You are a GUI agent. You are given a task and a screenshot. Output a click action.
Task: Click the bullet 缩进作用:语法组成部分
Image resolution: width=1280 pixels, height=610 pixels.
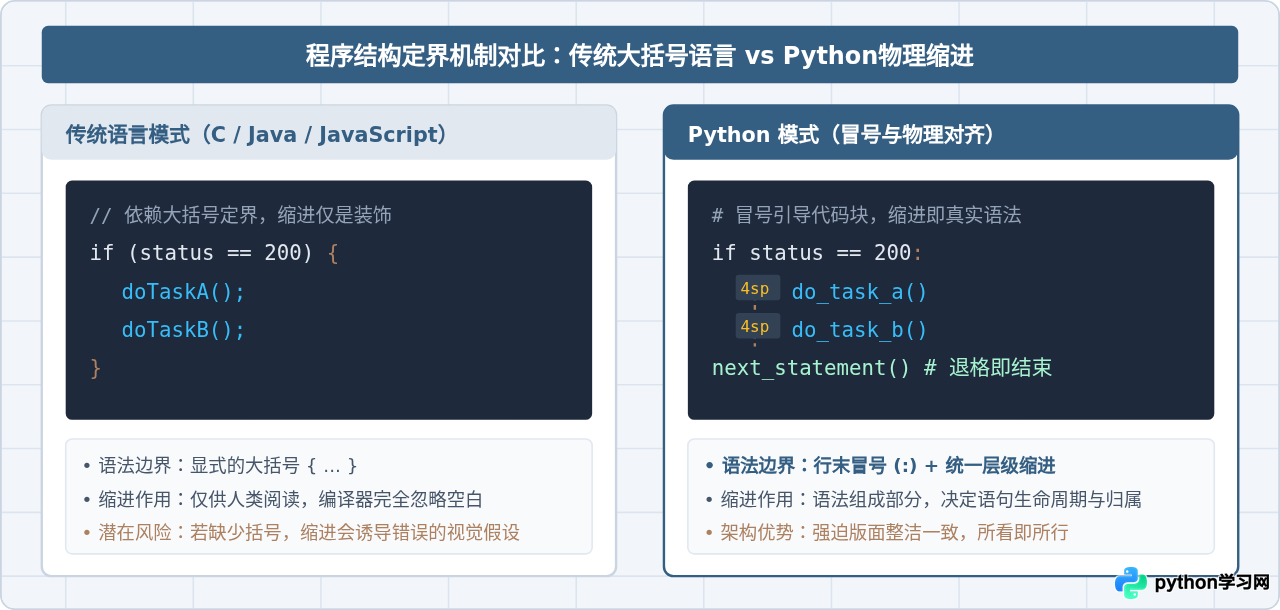coord(924,499)
